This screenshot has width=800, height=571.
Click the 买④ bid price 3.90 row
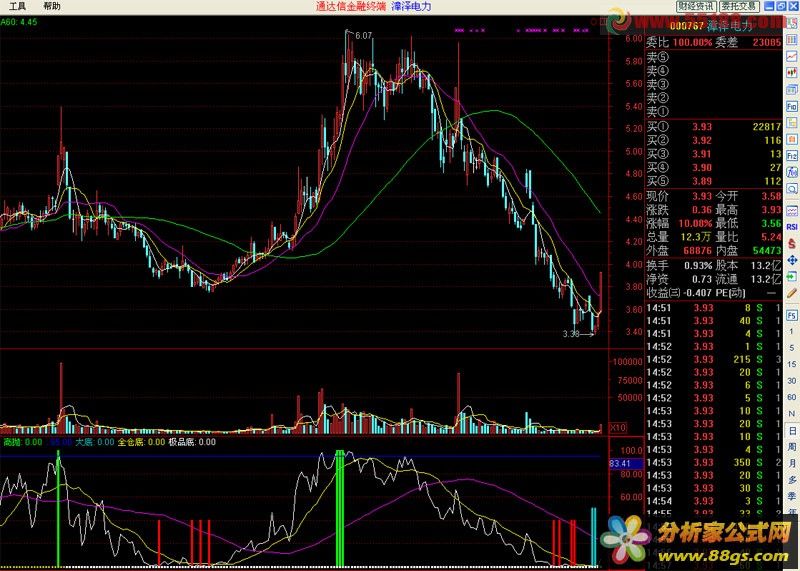tap(714, 167)
